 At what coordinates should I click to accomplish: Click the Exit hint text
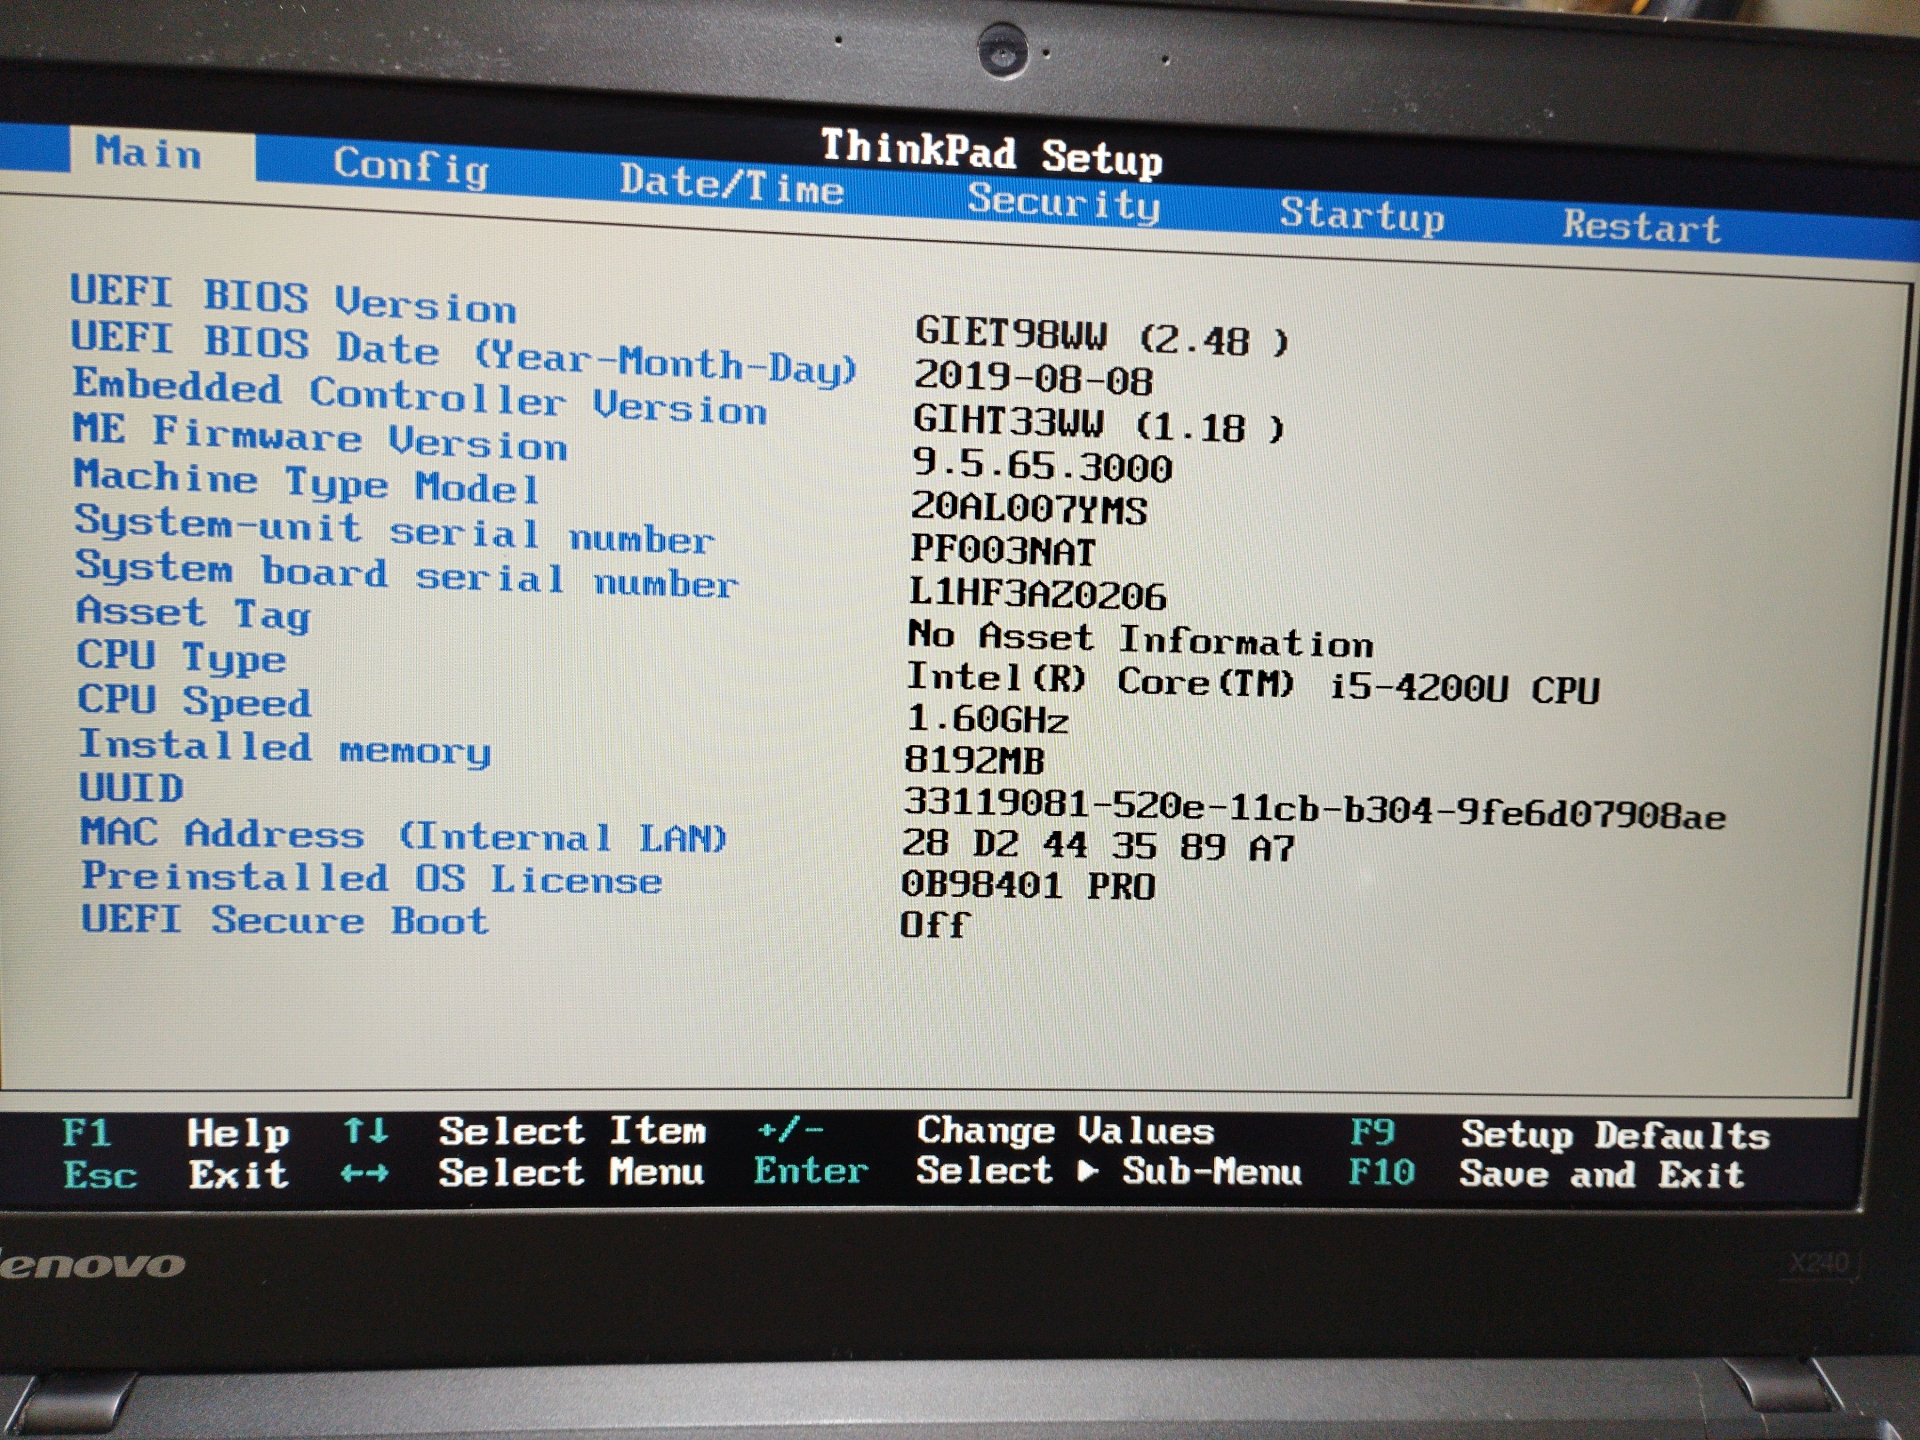pyautogui.click(x=239, y=1175)
